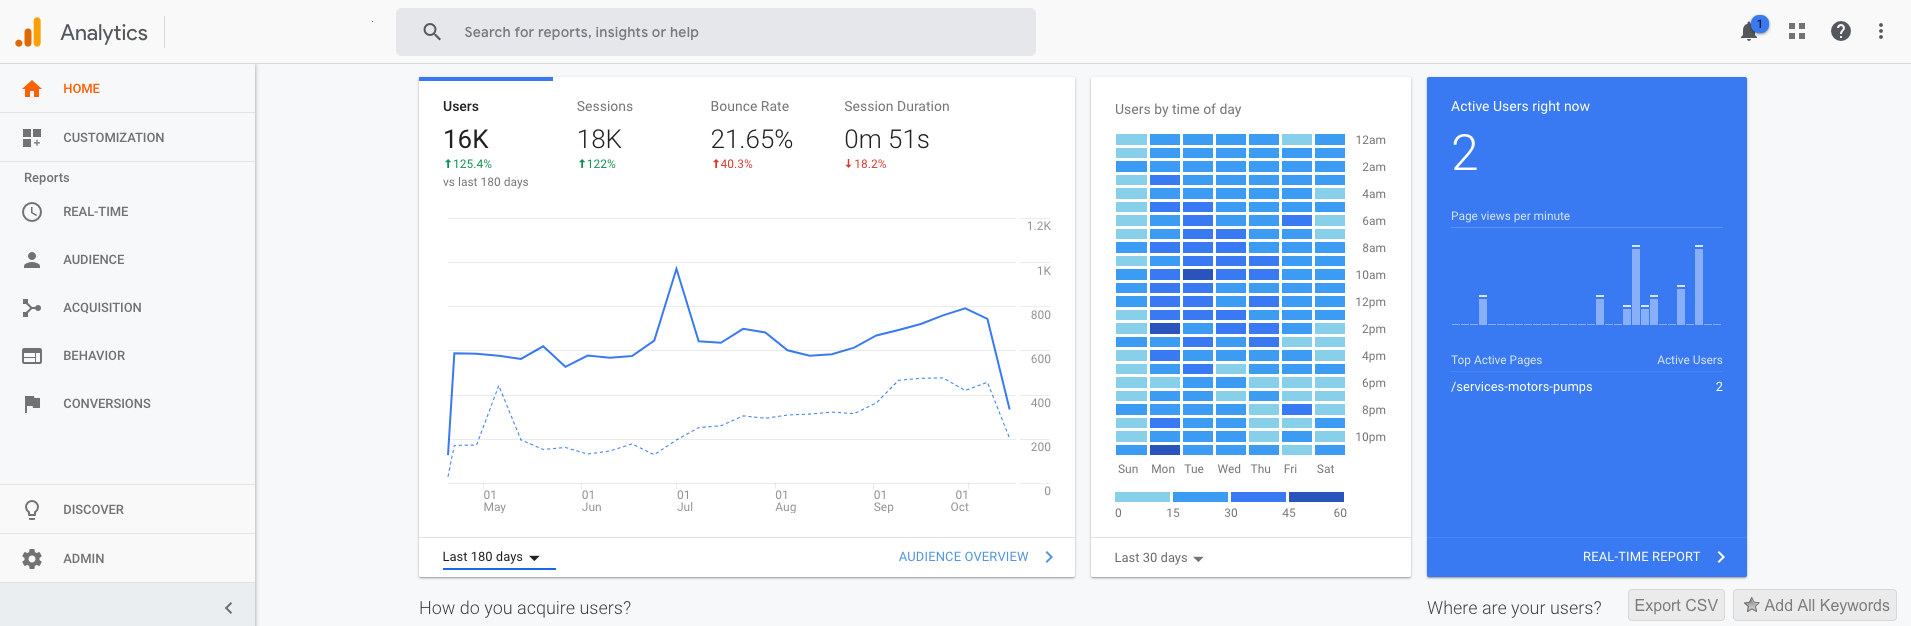
Task: Click the help question mark icon
Action: point(1840,32)
